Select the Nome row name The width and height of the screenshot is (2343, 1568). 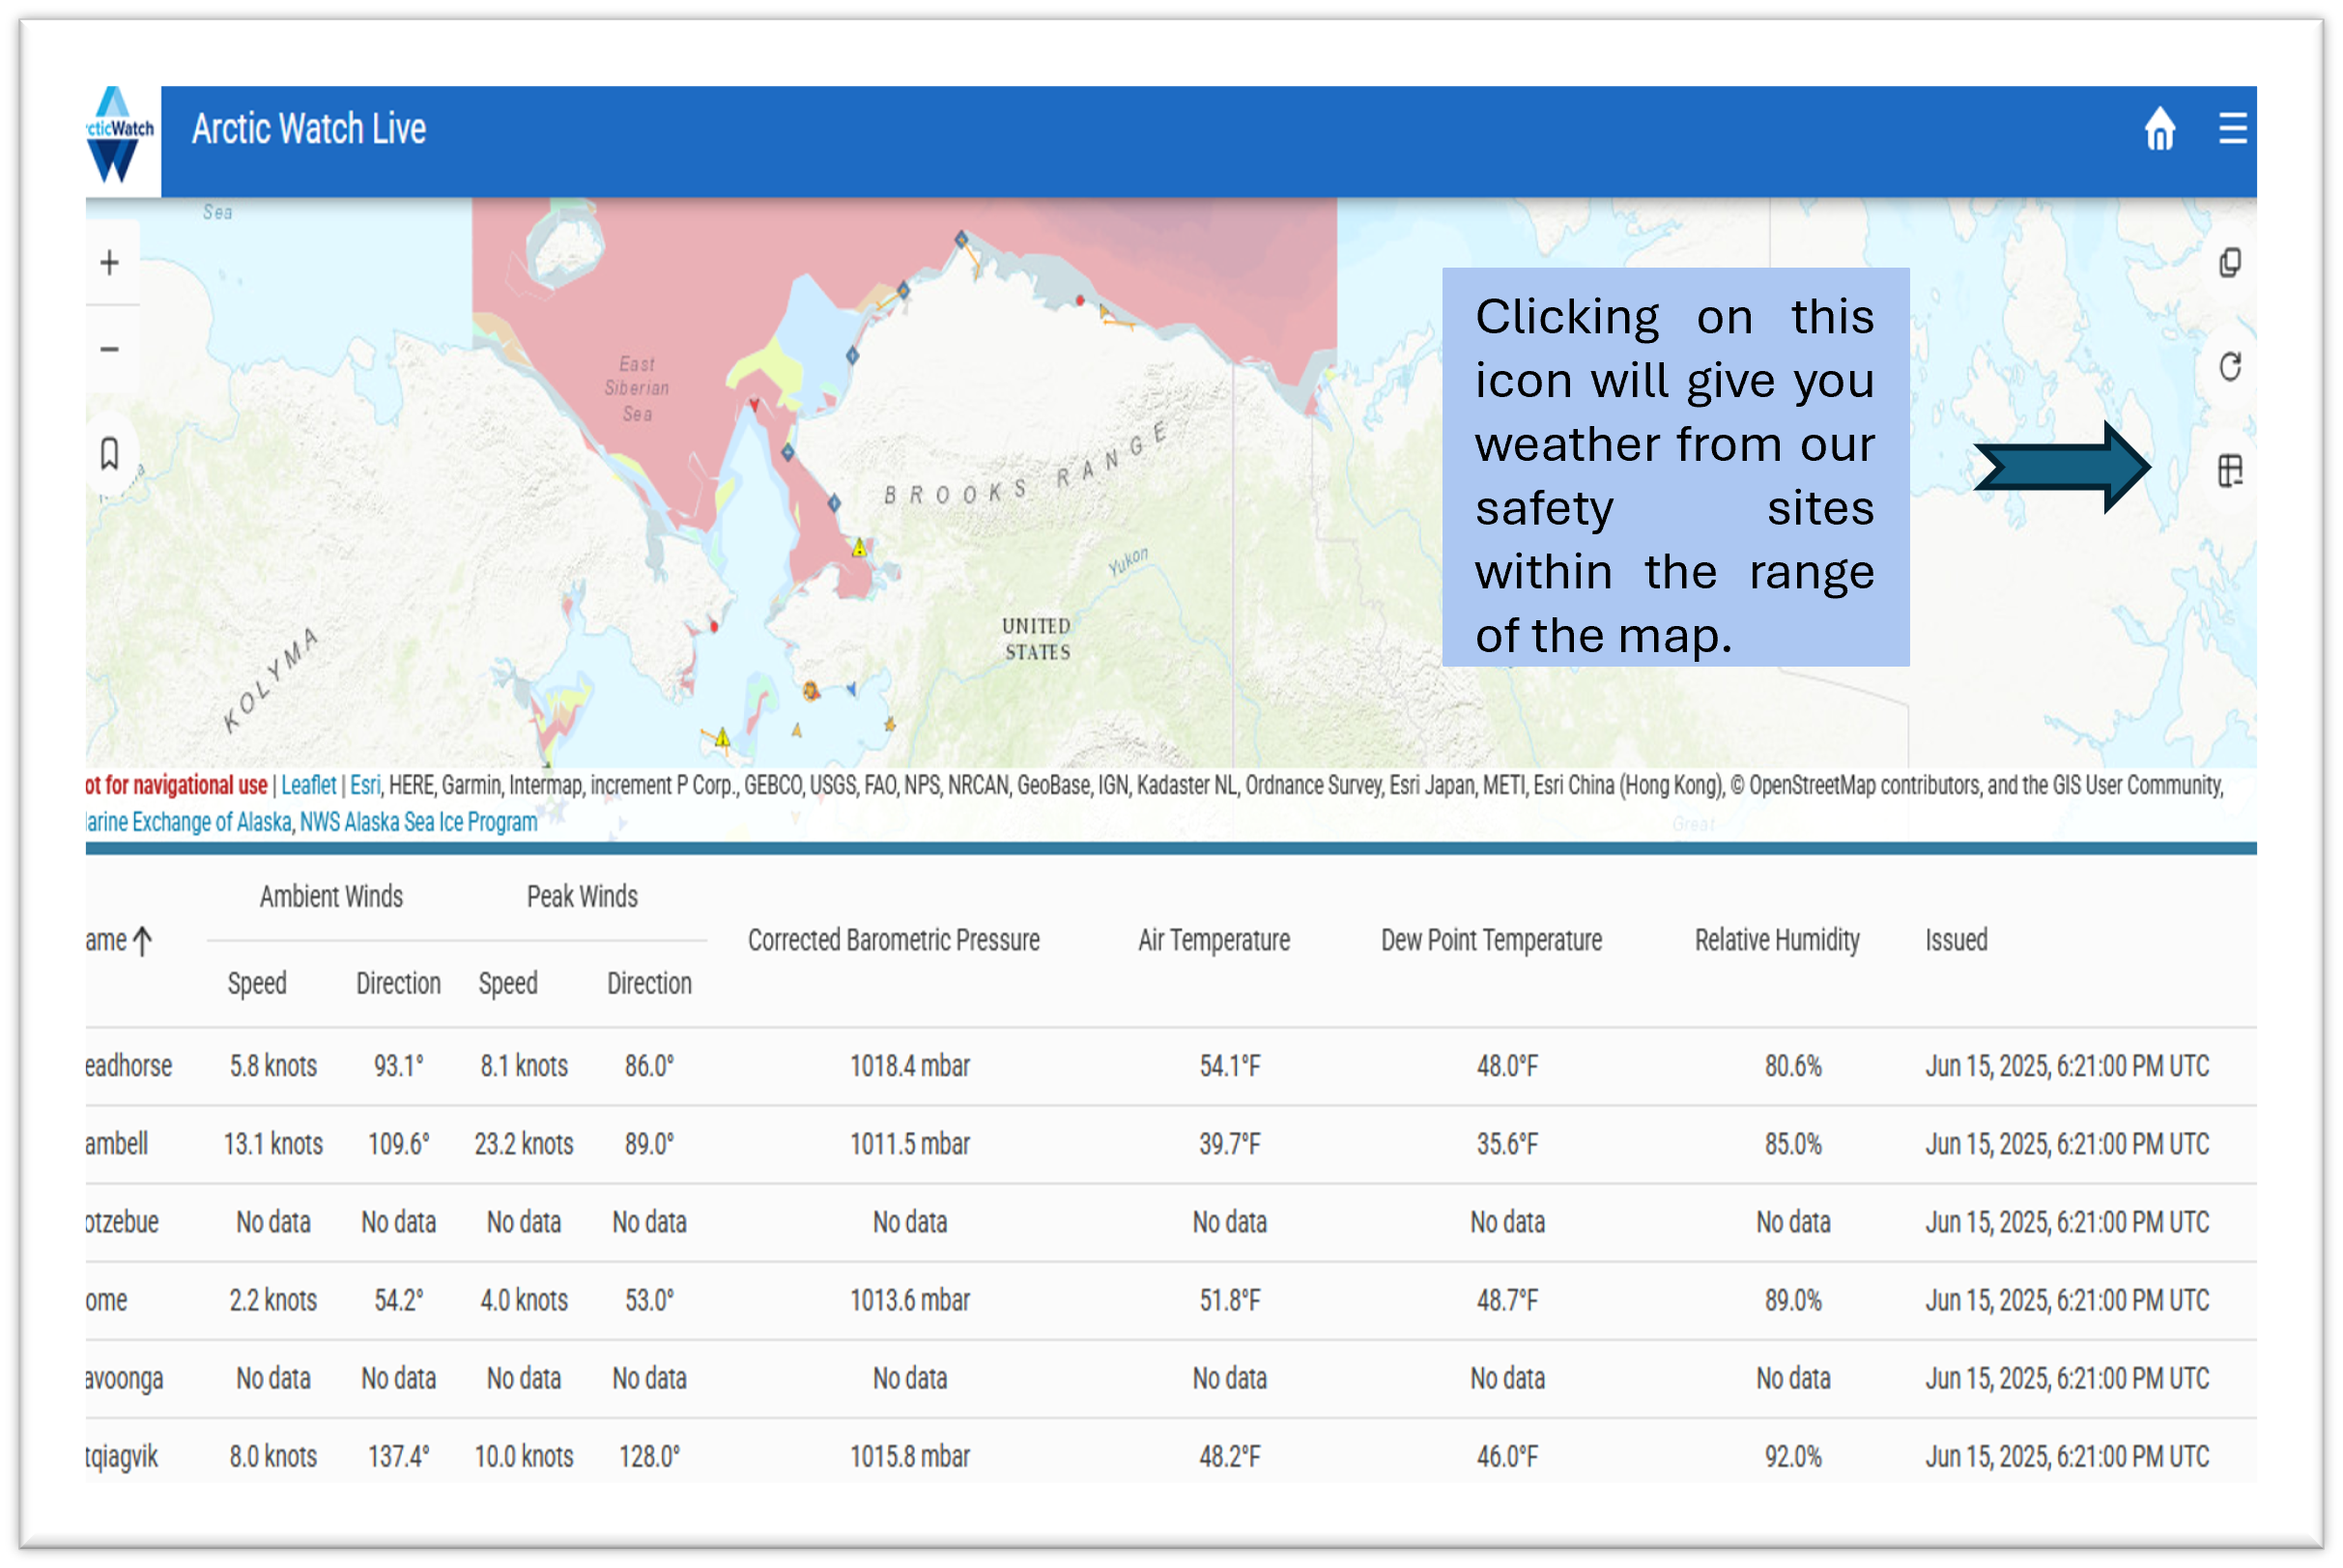click(107, 1301)
